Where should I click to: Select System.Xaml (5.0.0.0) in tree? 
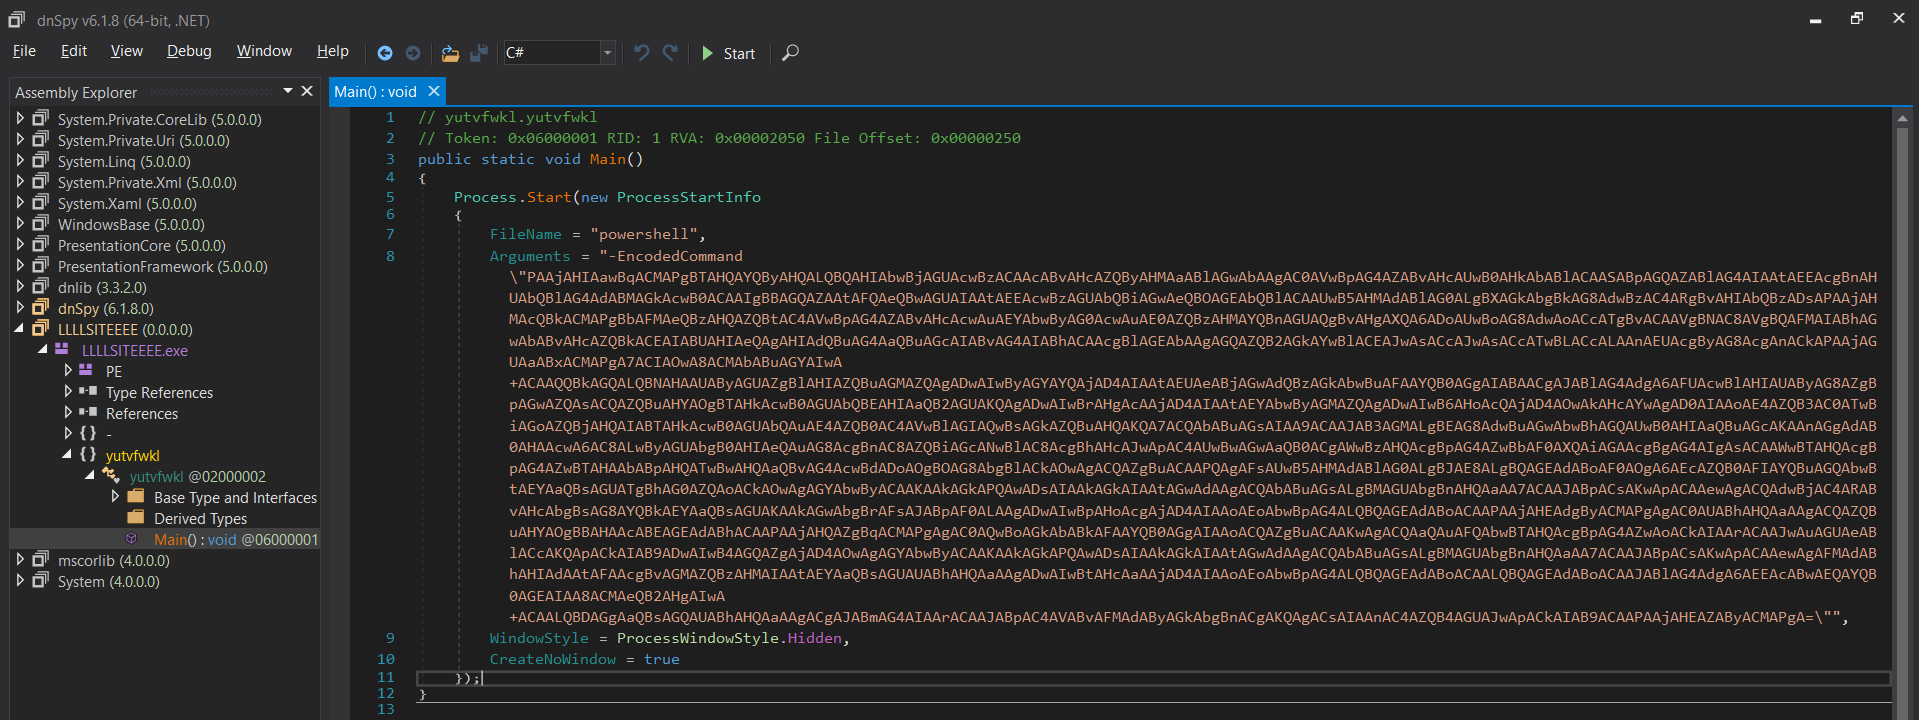point(127,204)
